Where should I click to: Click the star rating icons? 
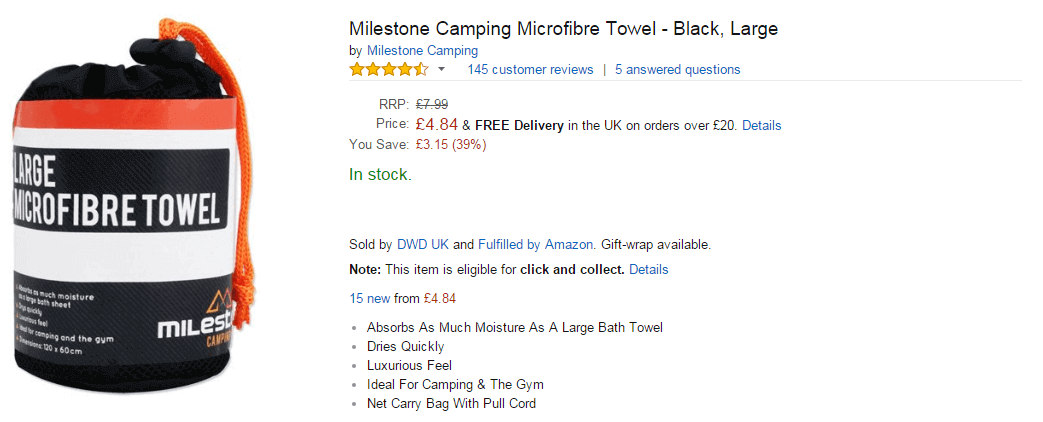tap(389, 69)
